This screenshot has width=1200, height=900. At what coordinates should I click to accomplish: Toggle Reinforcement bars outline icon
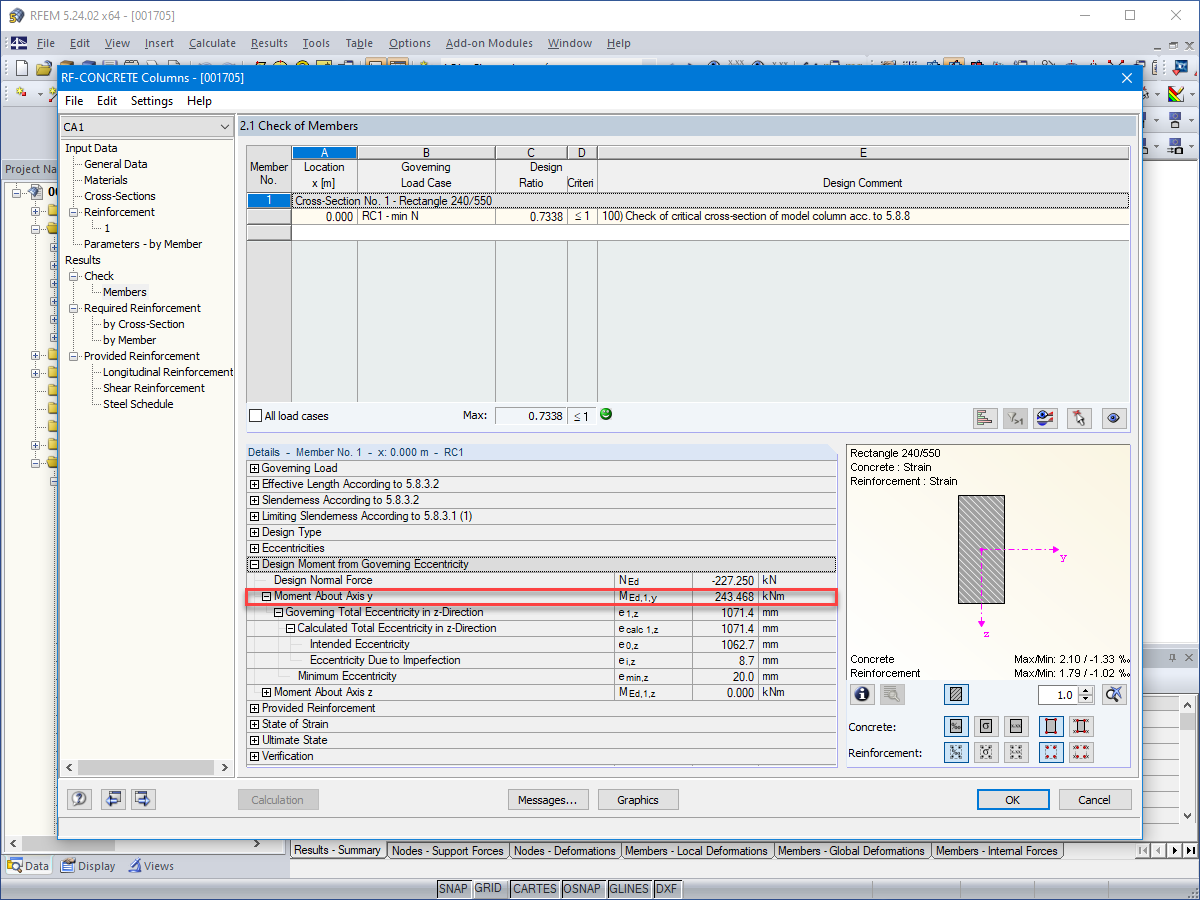(x=1051, y=752)
